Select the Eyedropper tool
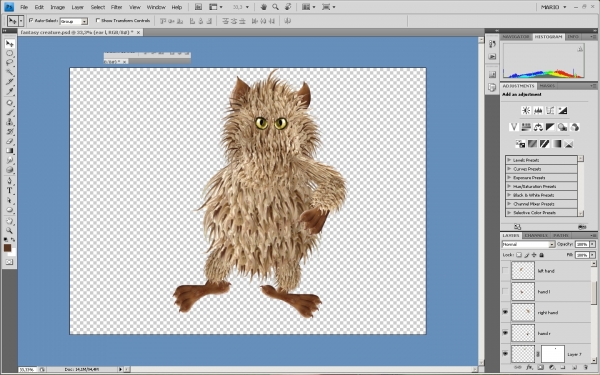Image resolution: width=600 pixels, height=375 pixels. tap(10, 91)
